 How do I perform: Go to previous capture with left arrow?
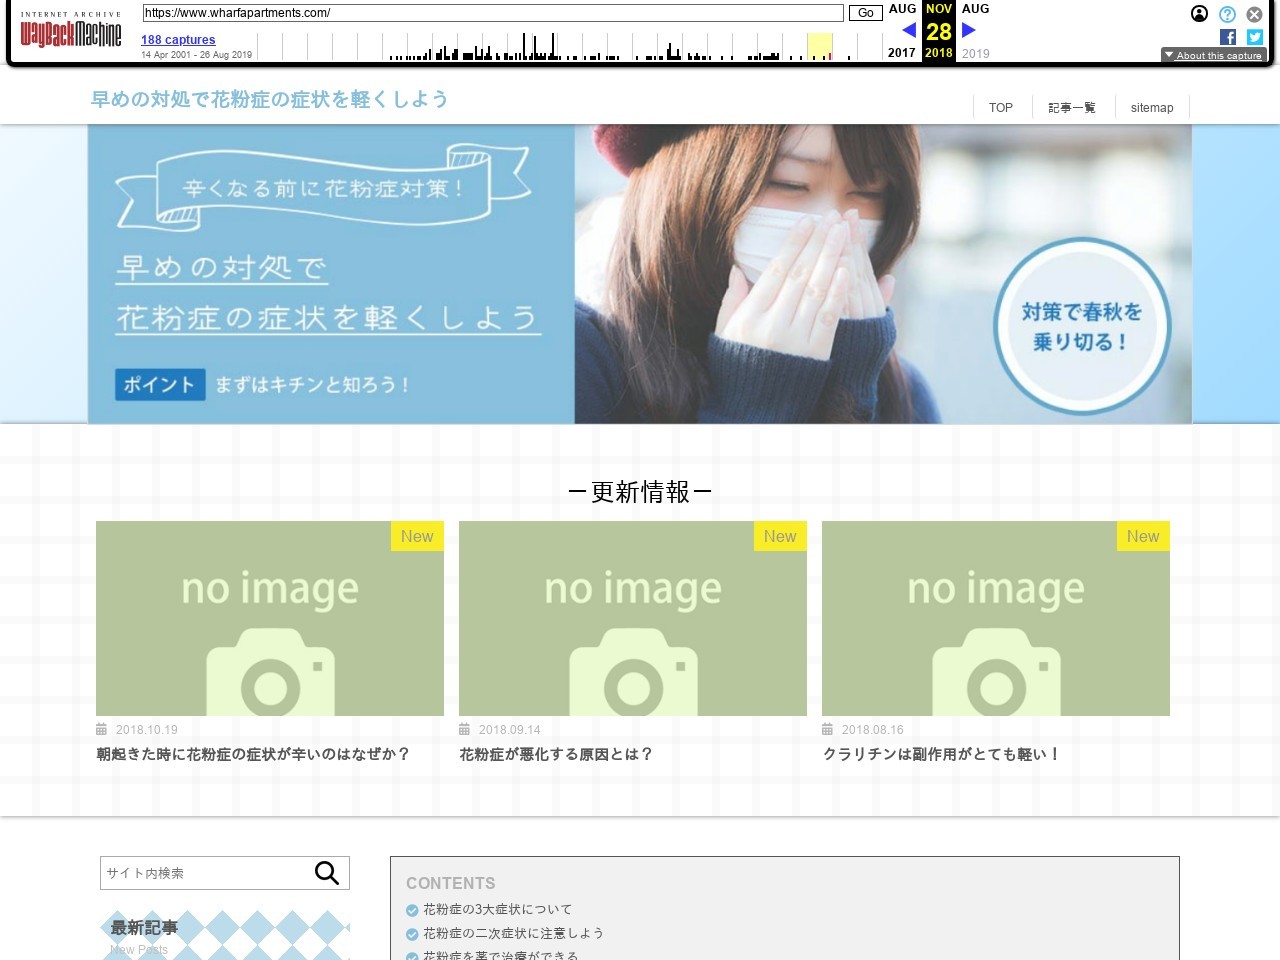[x=909, y=30]
